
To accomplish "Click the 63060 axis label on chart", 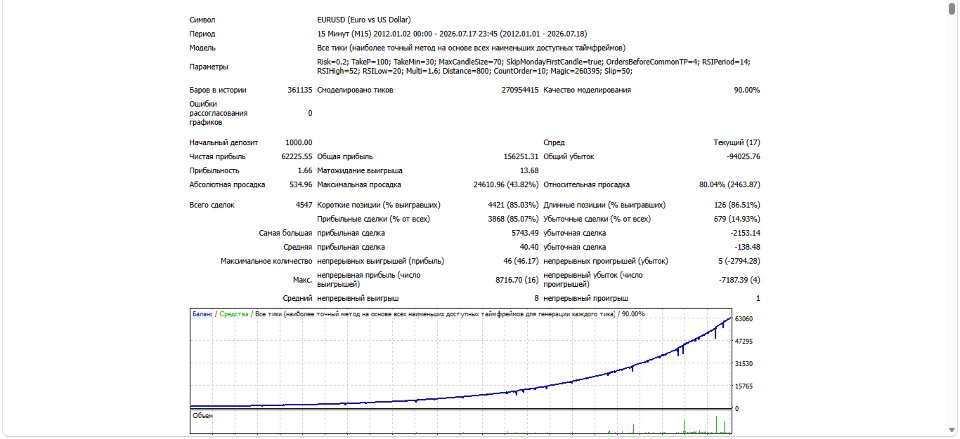I will pos(744,319).
